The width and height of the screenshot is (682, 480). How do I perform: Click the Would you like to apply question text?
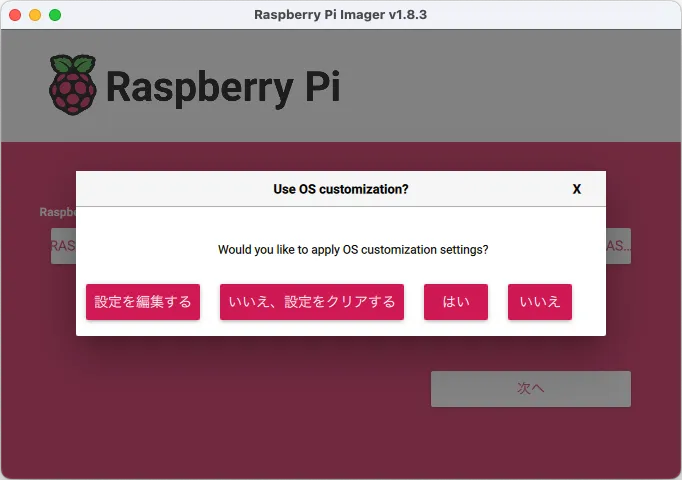click(x=353, y=250)
